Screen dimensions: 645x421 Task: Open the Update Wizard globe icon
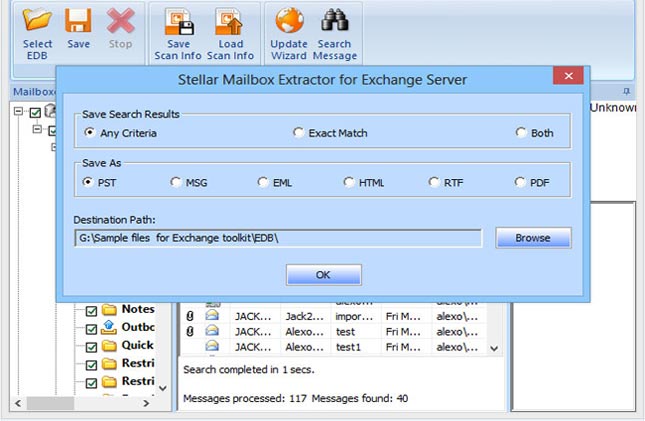(x=290, y=20)
